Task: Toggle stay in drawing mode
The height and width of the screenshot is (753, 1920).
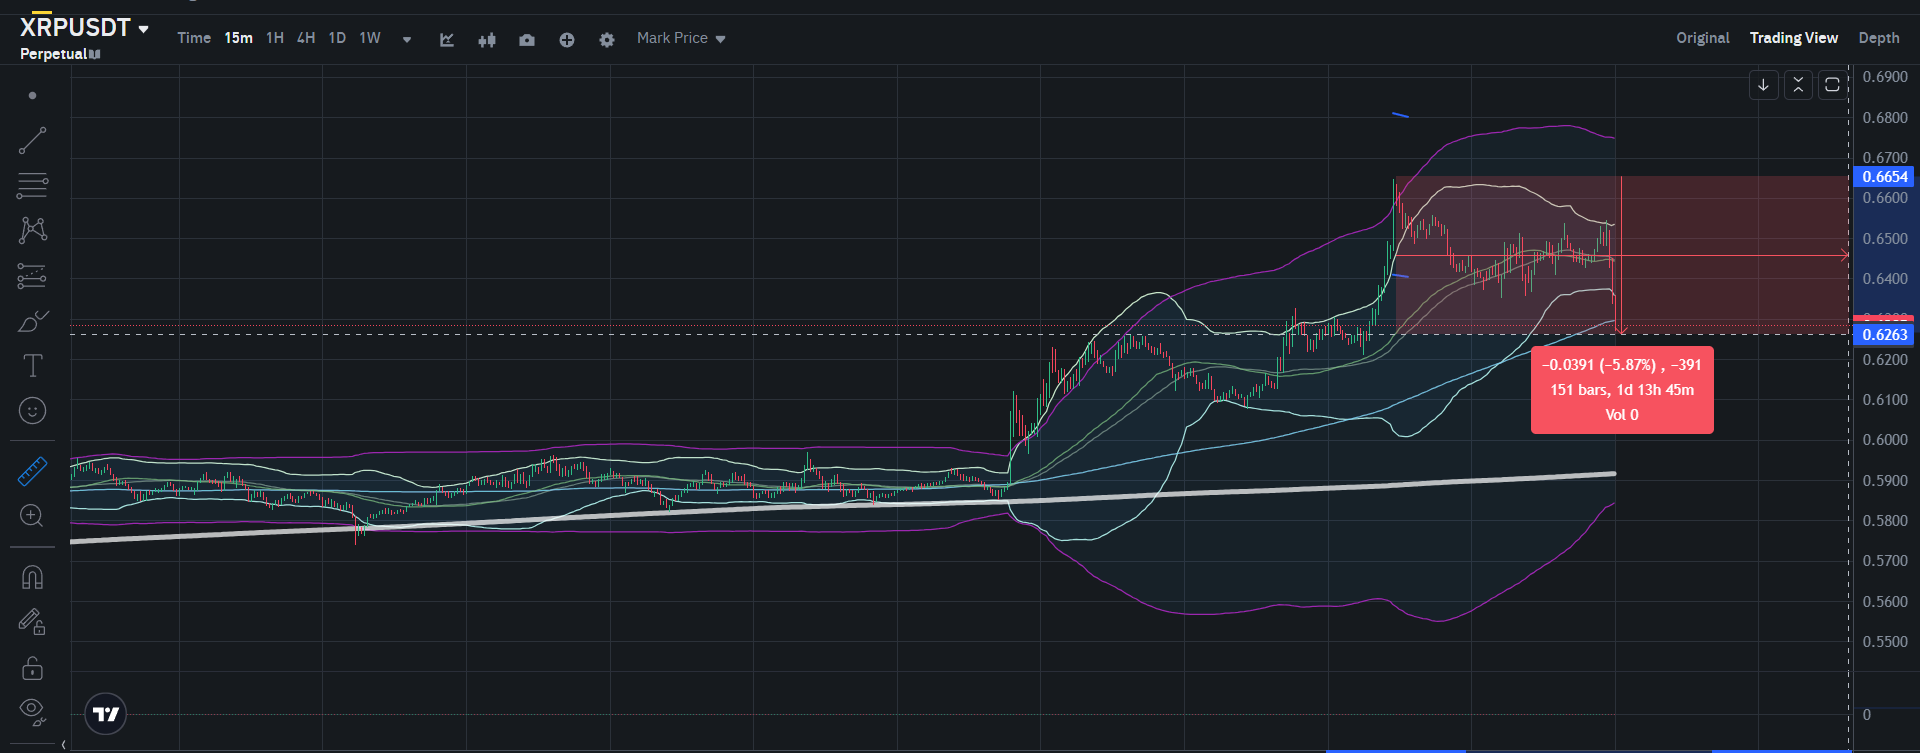Action: [x=32, y=622]
